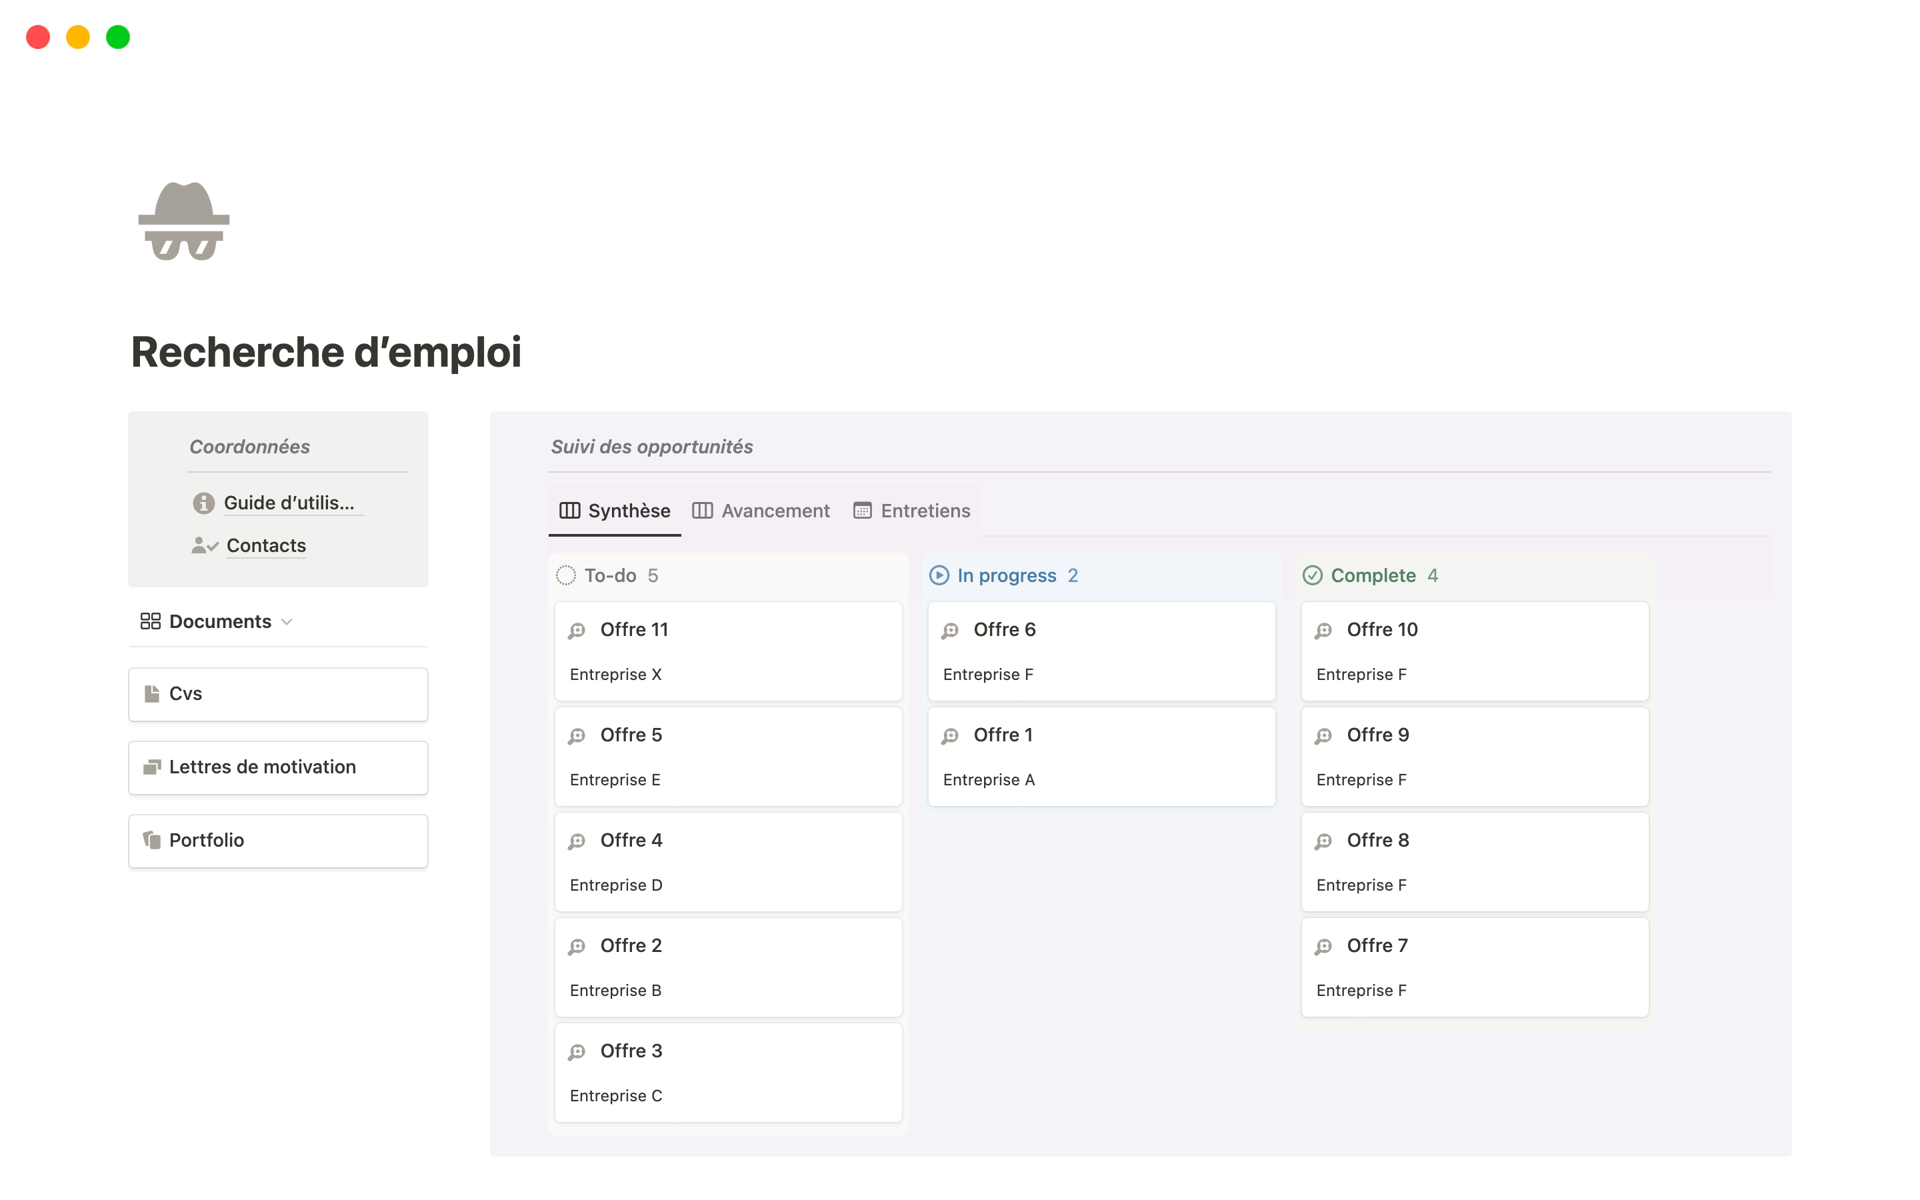The width and height of the screenshot is (1920, 1200).
Task: Click the Lettres de motivation icon
Action: (x=152, y=767)
